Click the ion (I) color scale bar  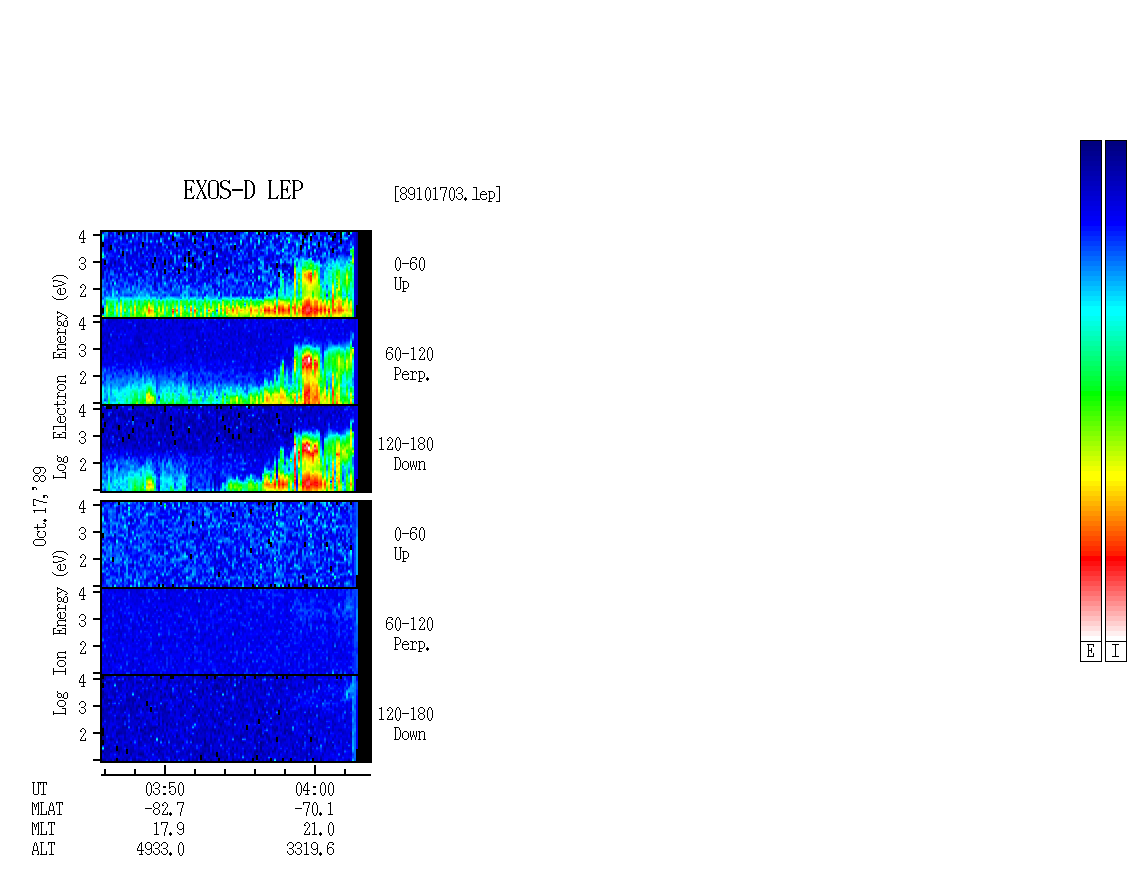tap(1116, 390)
